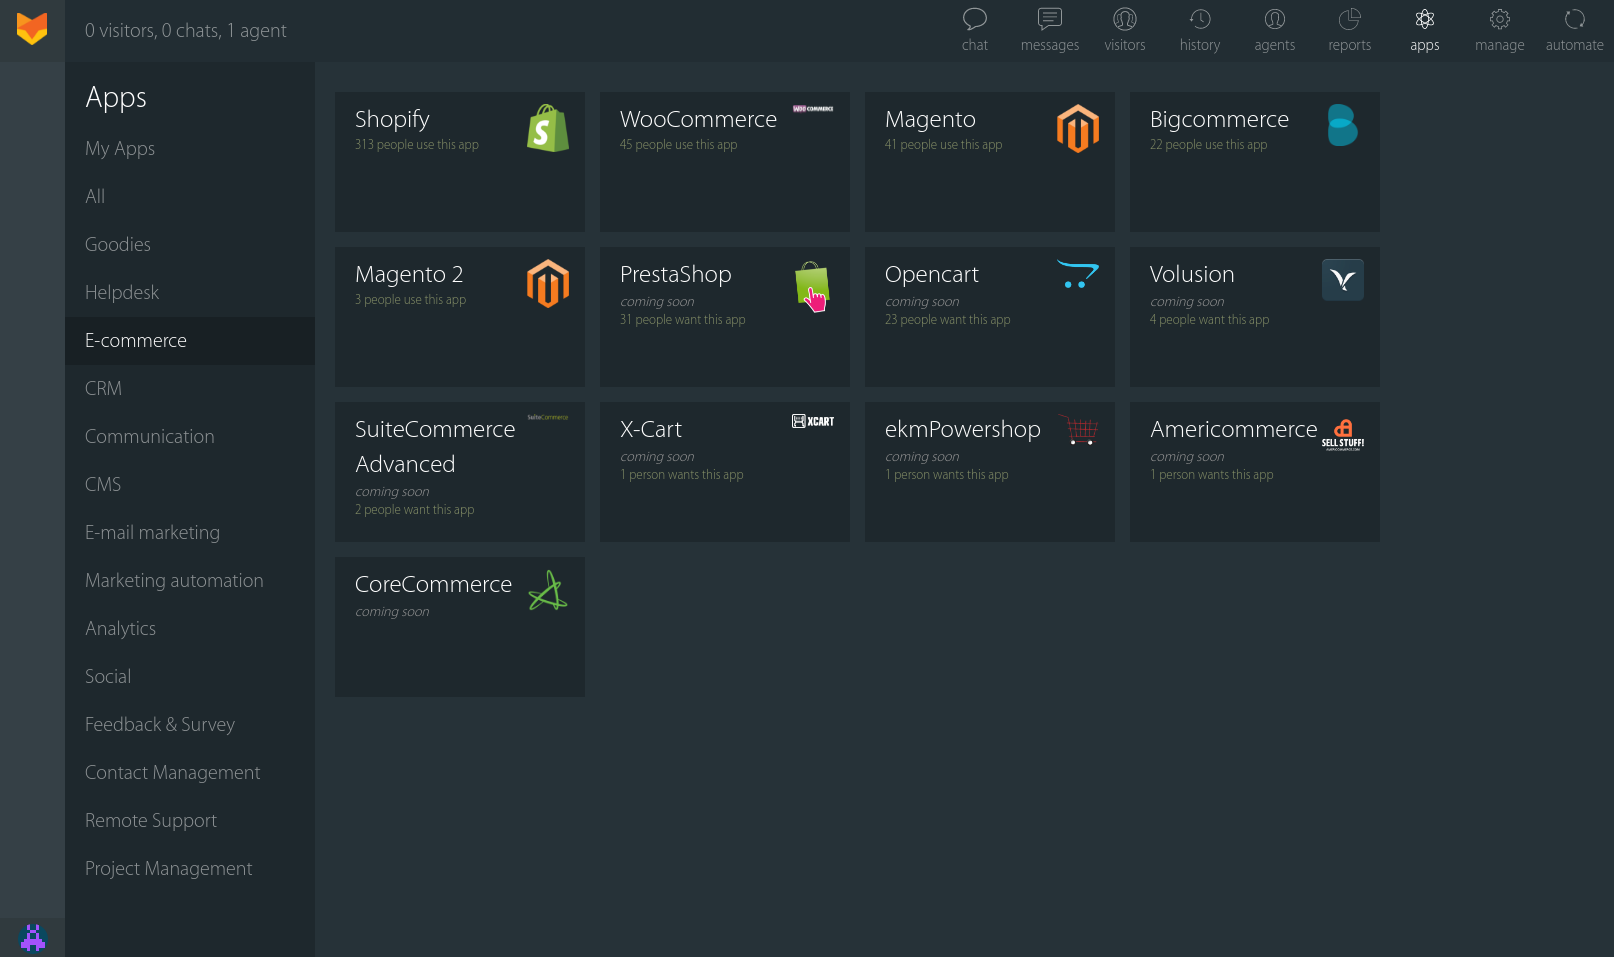The image size is (1614, 957).
Task: Open the agents icon in top bar
Action: tap(1274, 20)
